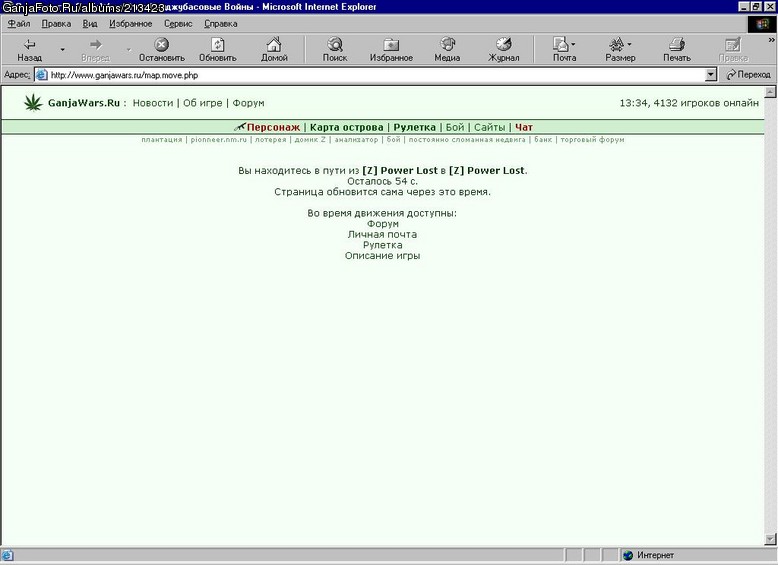Viewport: 778px width, 565px height.
Task: Expand the Почта mail dropdown
Action: tap(574, 44)
